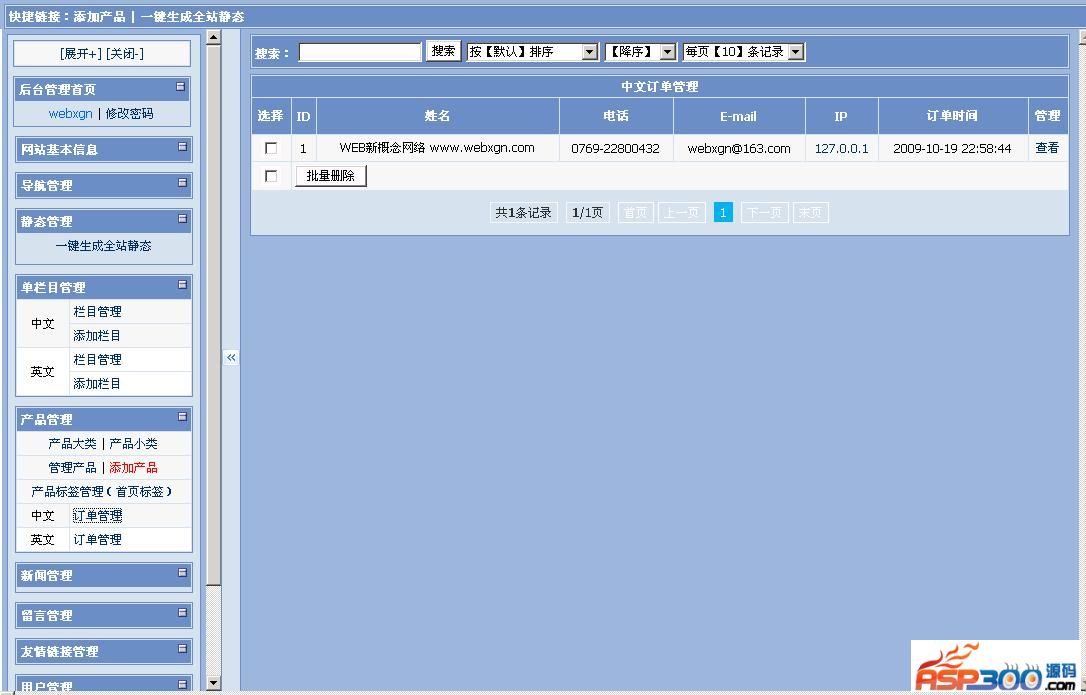Toggle the 导航管理 panel collapse icon
The height and width of the screenshot is (695, 1086).
pos(182,182)
